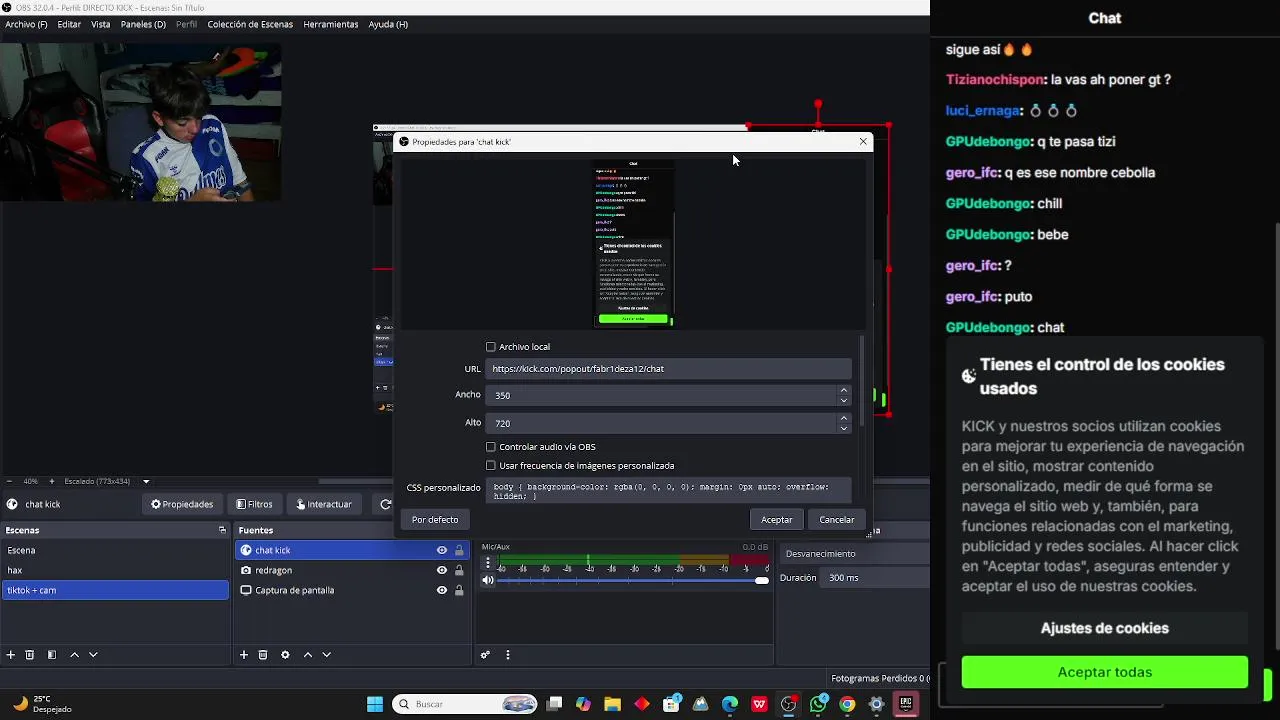Viewport: 1280px width, 720px height.
Task: Open Desvanecimiento transition dropdown
Action: click(855, 554)
